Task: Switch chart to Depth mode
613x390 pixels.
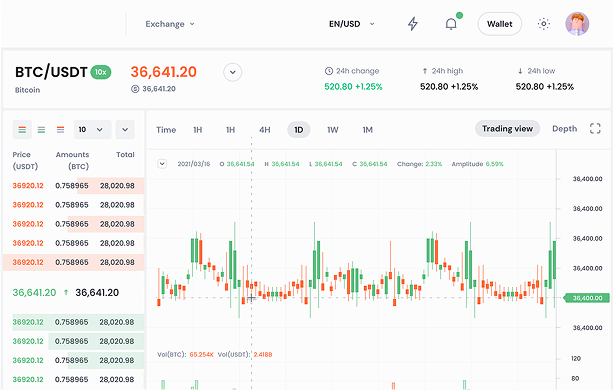Action: point(565,129)
